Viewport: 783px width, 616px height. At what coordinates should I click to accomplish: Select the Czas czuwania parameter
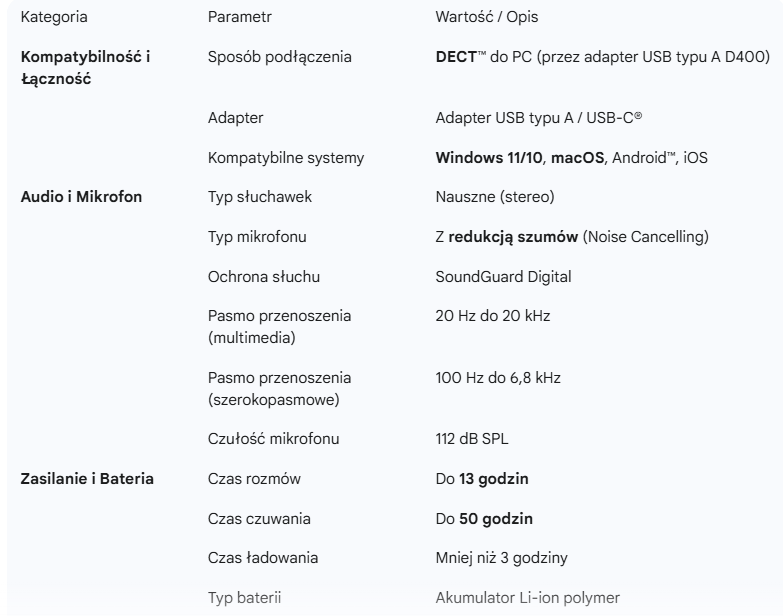coord(259,519)
